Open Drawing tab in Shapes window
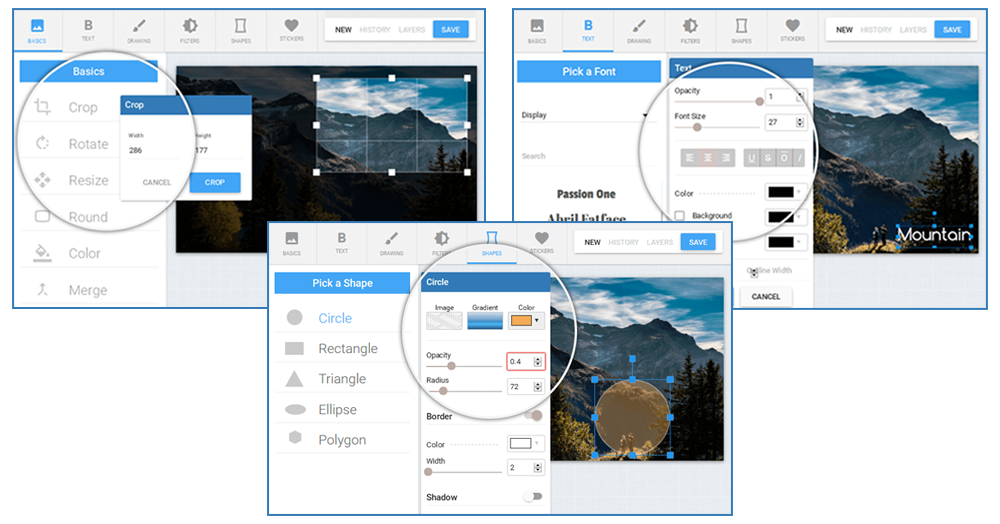The image size is (1000, 524). pyautogui.click(x=391, y=243)
